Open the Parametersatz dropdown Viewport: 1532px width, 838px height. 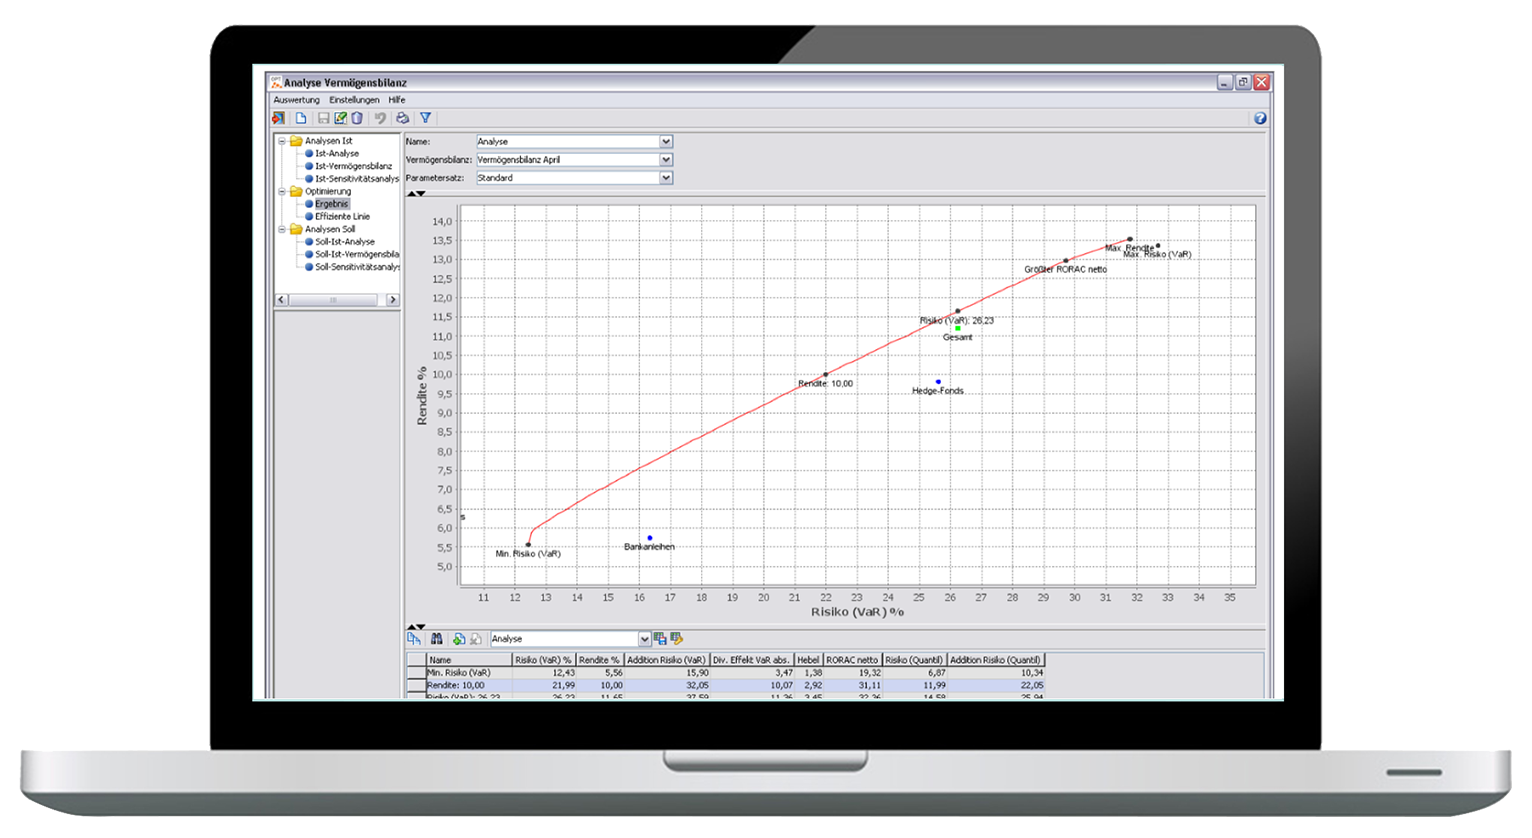[x=666, y=178]
